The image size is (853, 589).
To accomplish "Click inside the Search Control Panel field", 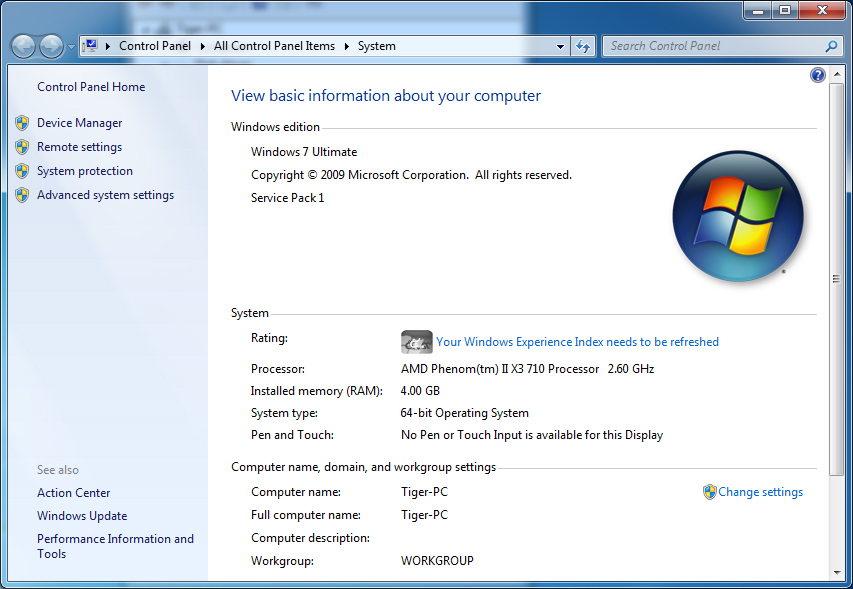I will 713,46.
